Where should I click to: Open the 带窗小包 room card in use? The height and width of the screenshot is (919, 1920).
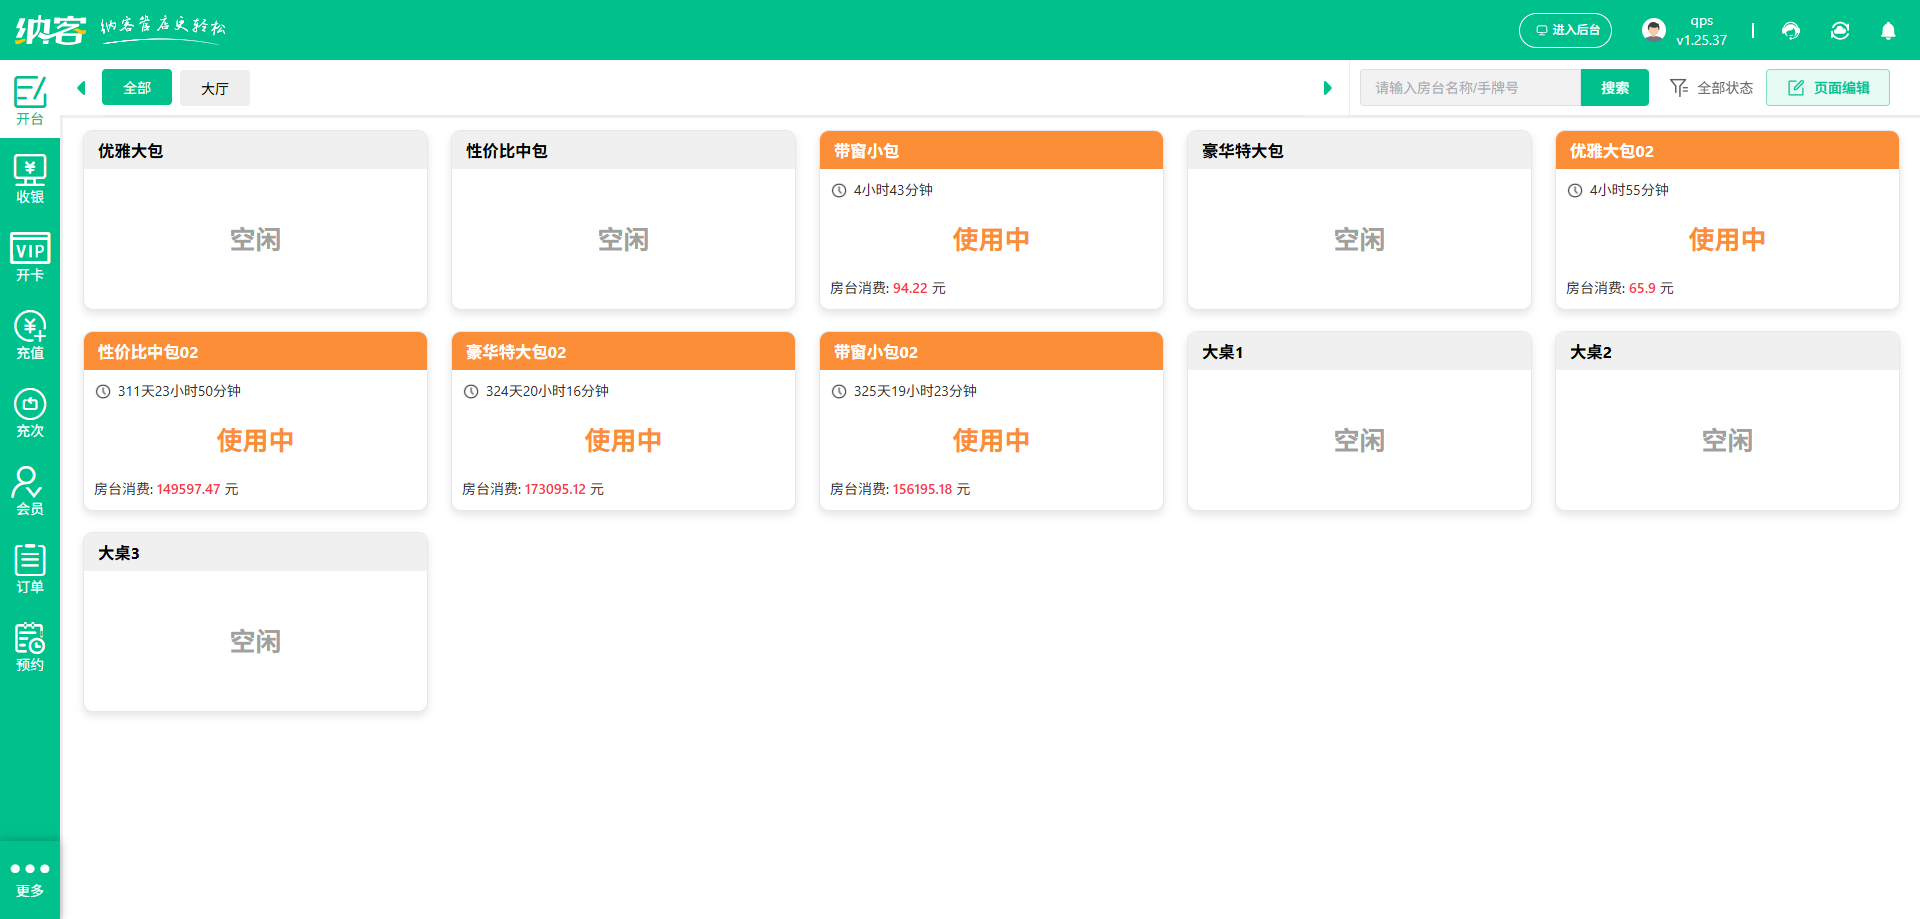pyautogui.click(x=990, y=220)
